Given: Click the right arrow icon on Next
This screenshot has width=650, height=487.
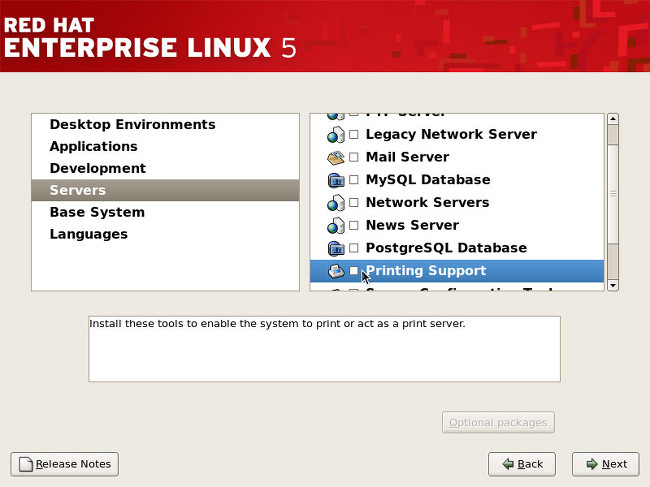Looking at the screenshot, I should 592,464.
